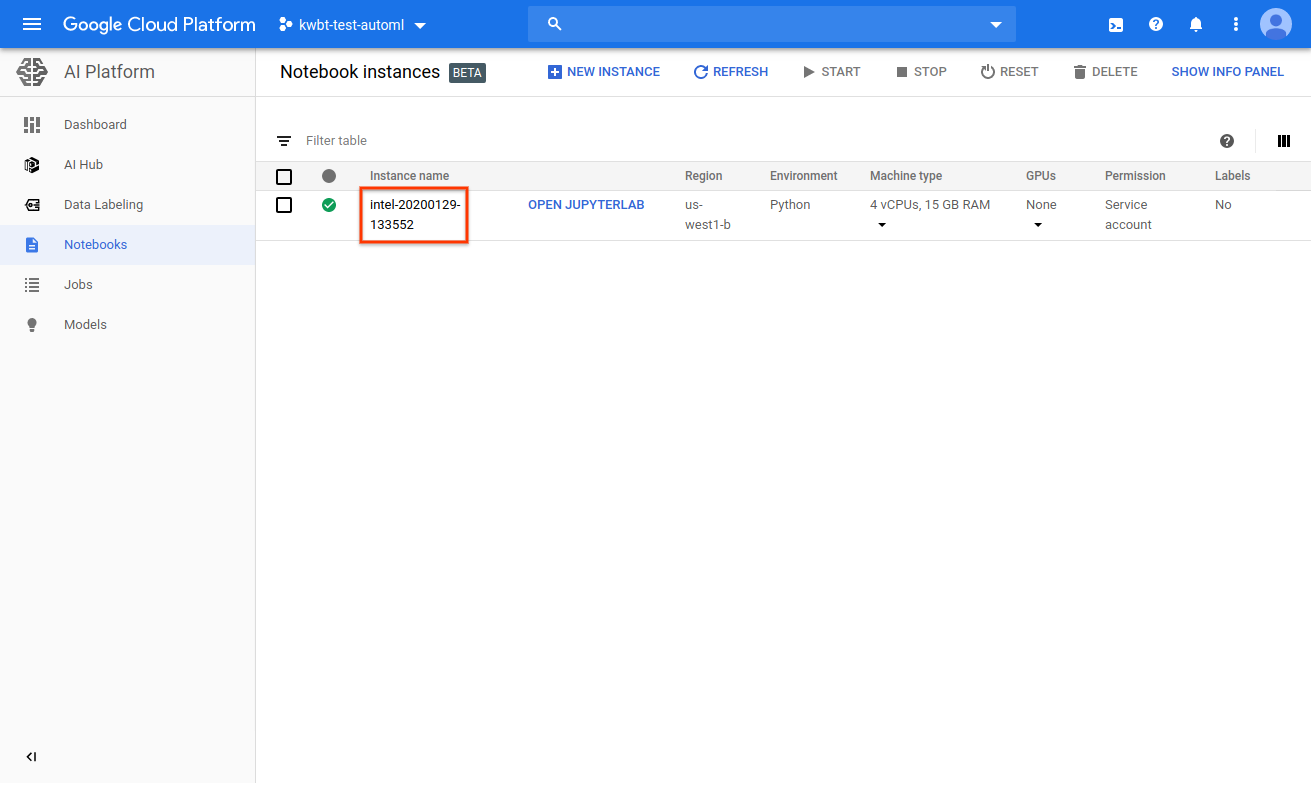Click OPEN JUPYTERLAB link

(586, 205)
